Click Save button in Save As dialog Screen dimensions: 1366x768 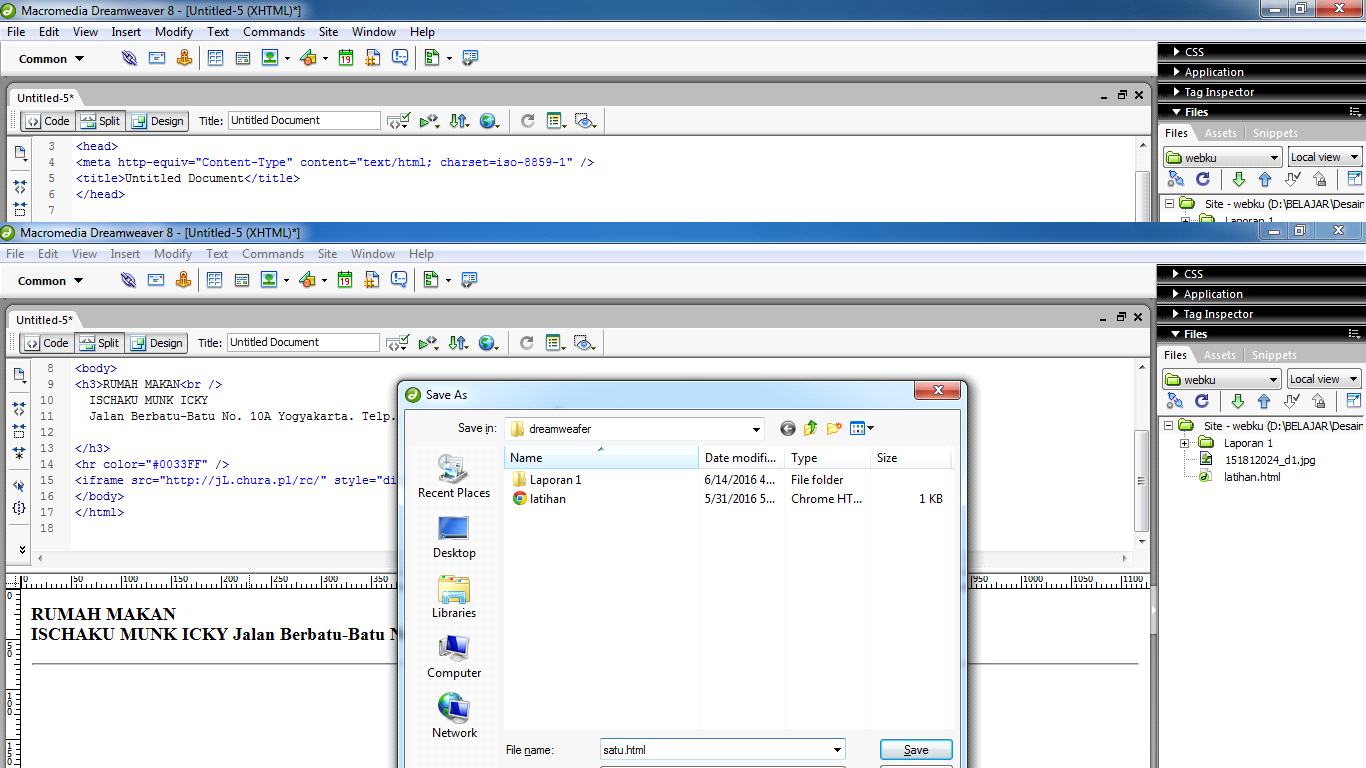pos(916,750)
